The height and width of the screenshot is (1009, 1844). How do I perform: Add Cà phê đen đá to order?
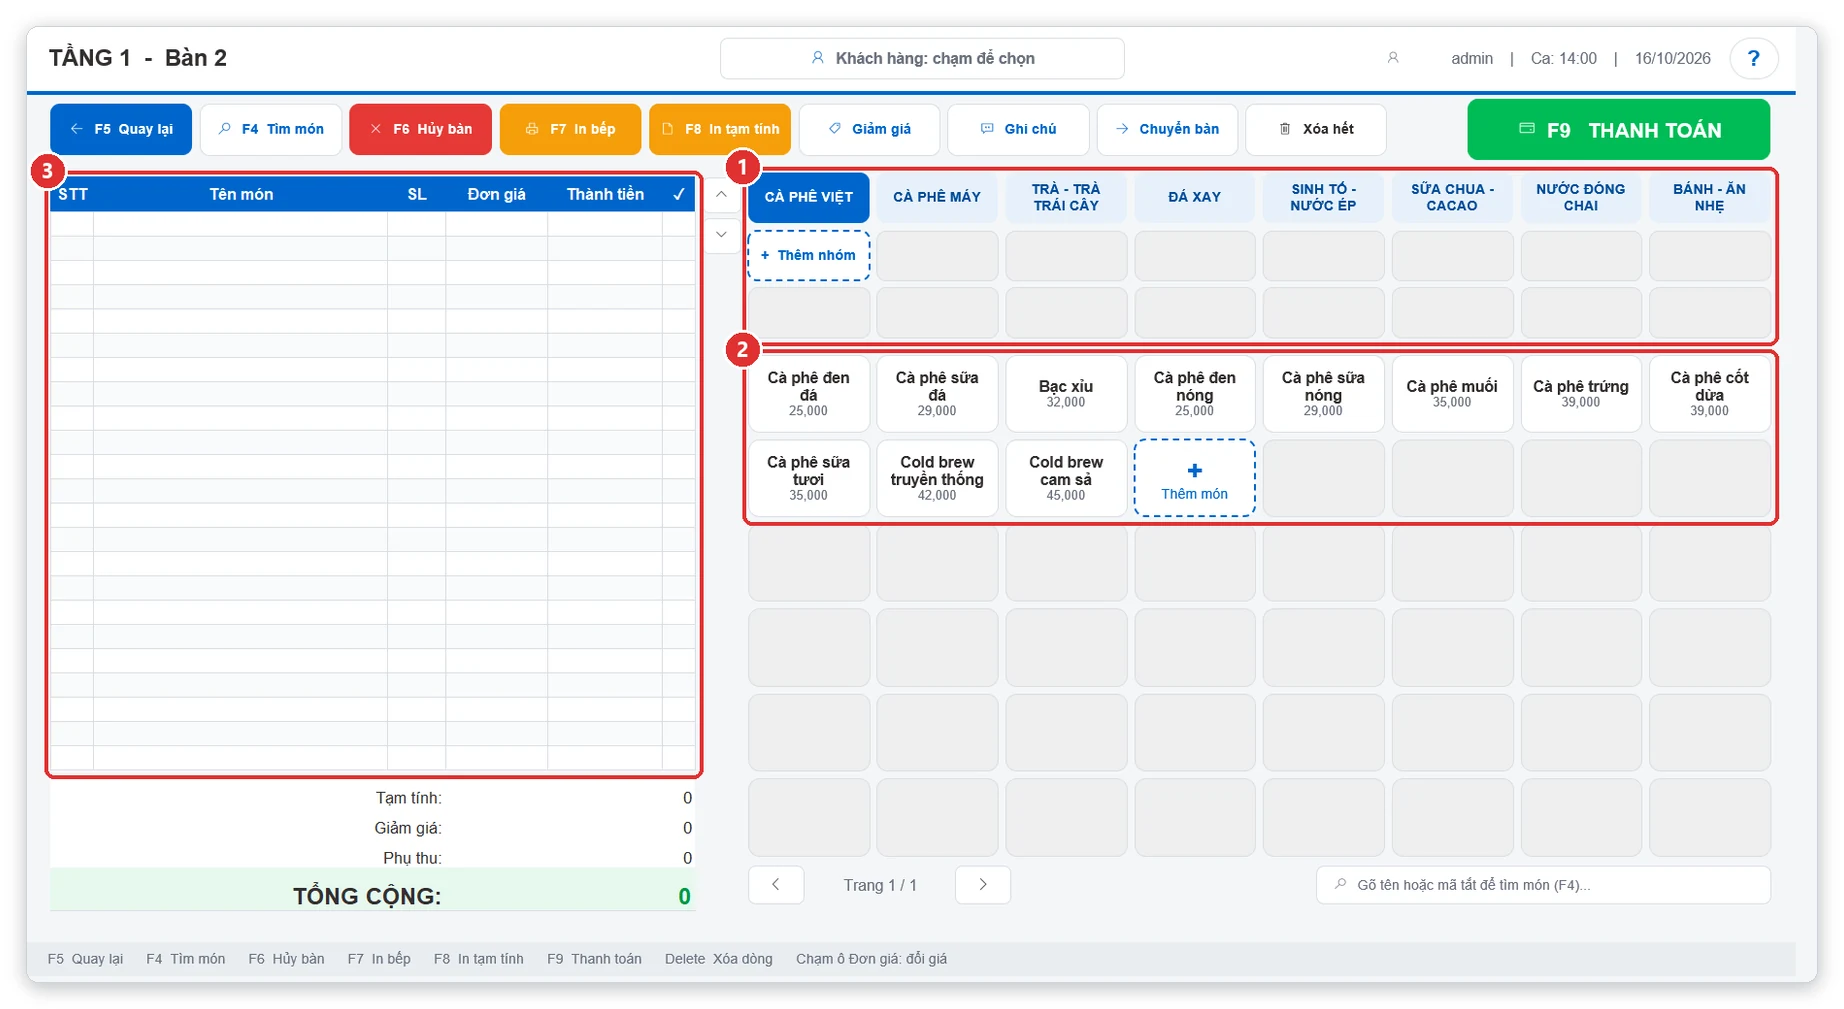pos(809,393)
